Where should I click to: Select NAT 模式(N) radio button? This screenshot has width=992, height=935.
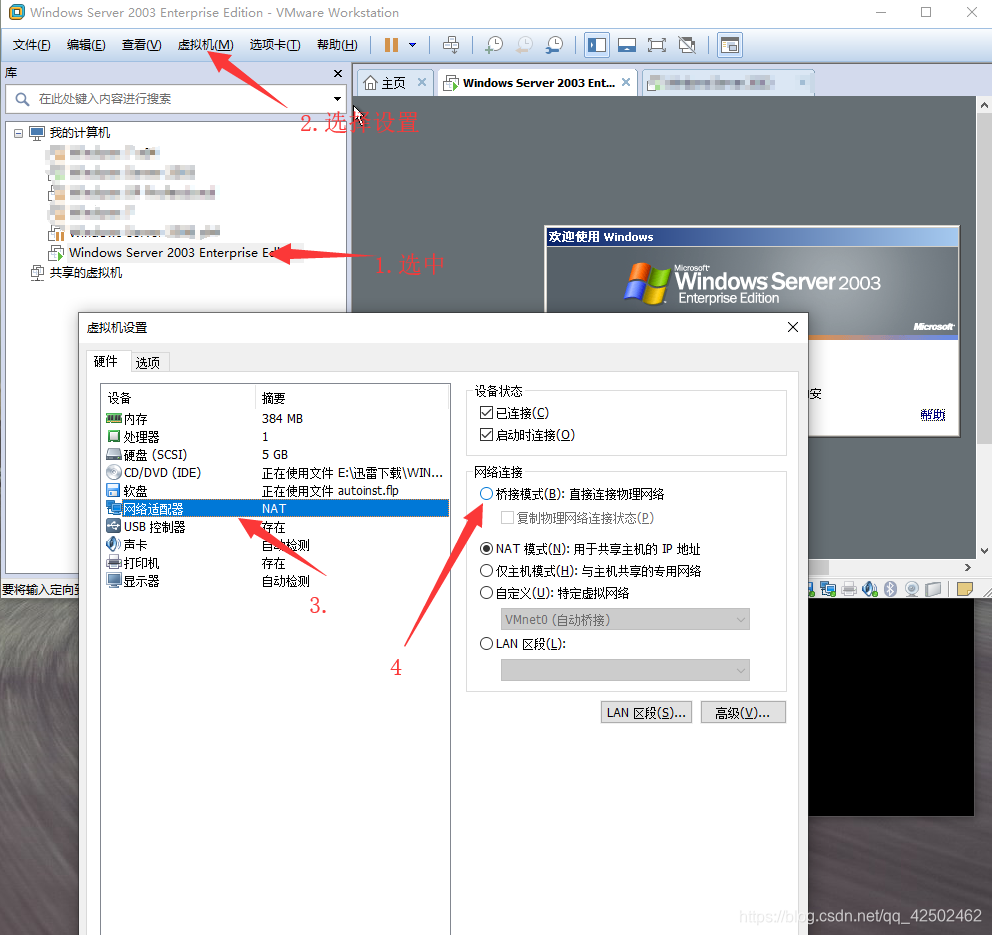click(x=486, y=548)
